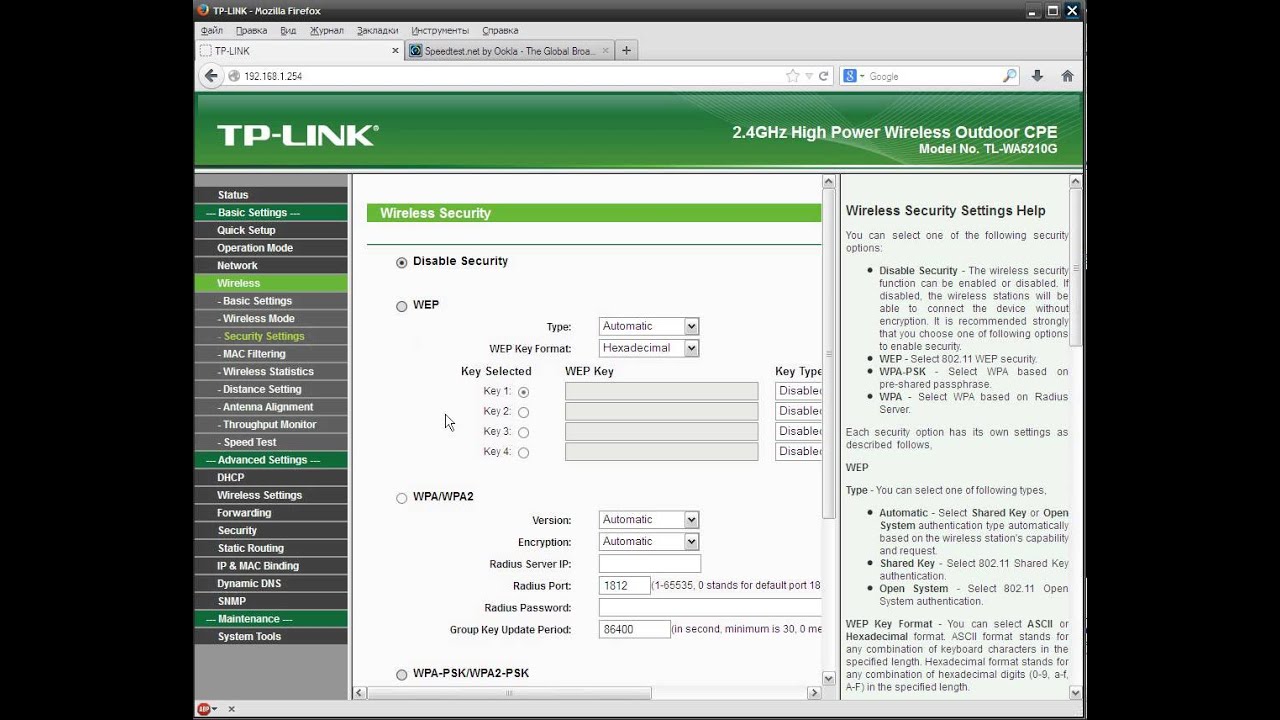Screen dimensions: 1280x720
Task: Click the Radius Port field
Action: point(624,585)
